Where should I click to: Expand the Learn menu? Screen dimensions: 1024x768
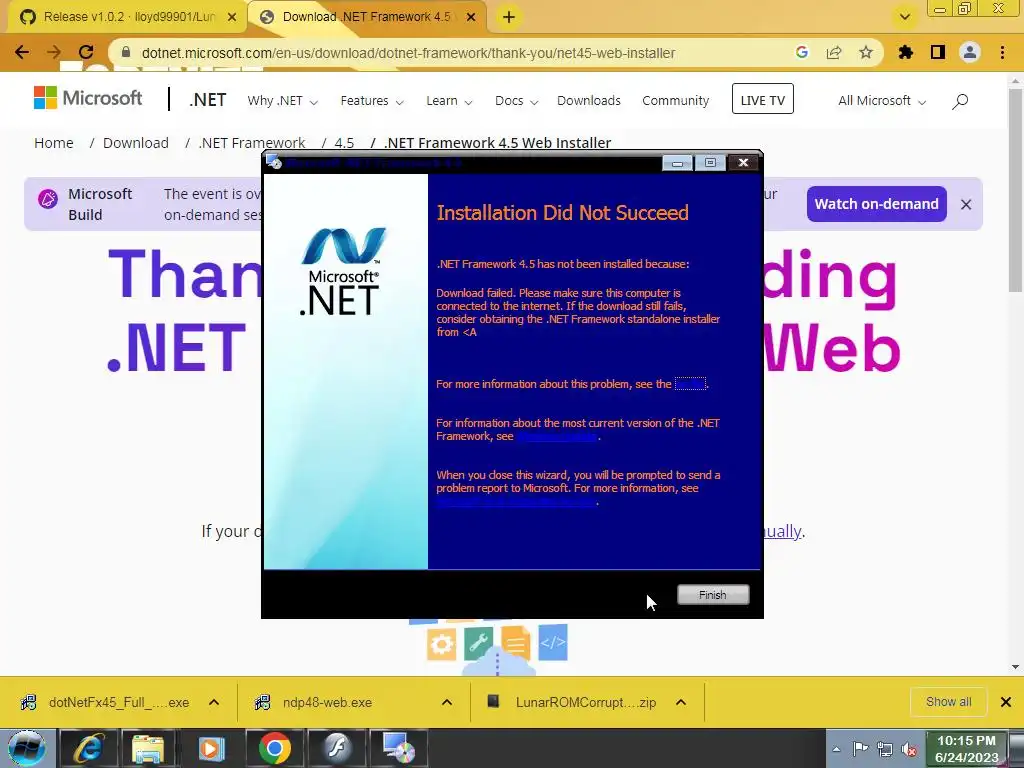449,101
